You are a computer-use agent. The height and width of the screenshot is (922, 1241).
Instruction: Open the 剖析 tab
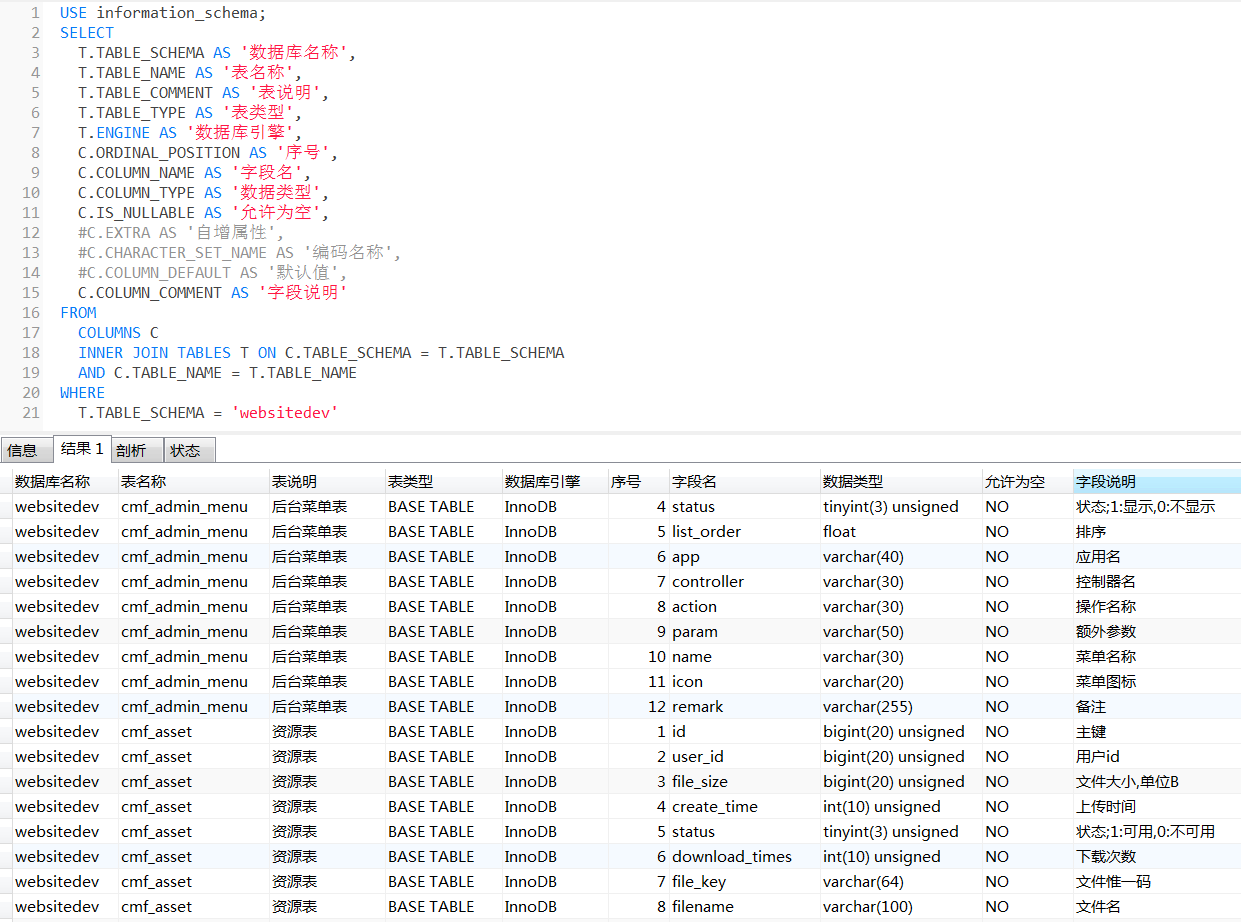click(x=135, y=451)
